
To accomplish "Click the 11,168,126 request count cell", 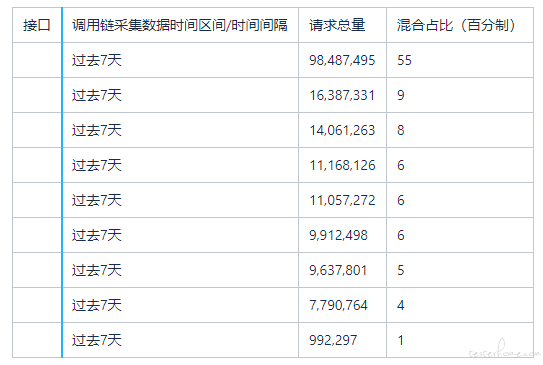I will [342, 165].
